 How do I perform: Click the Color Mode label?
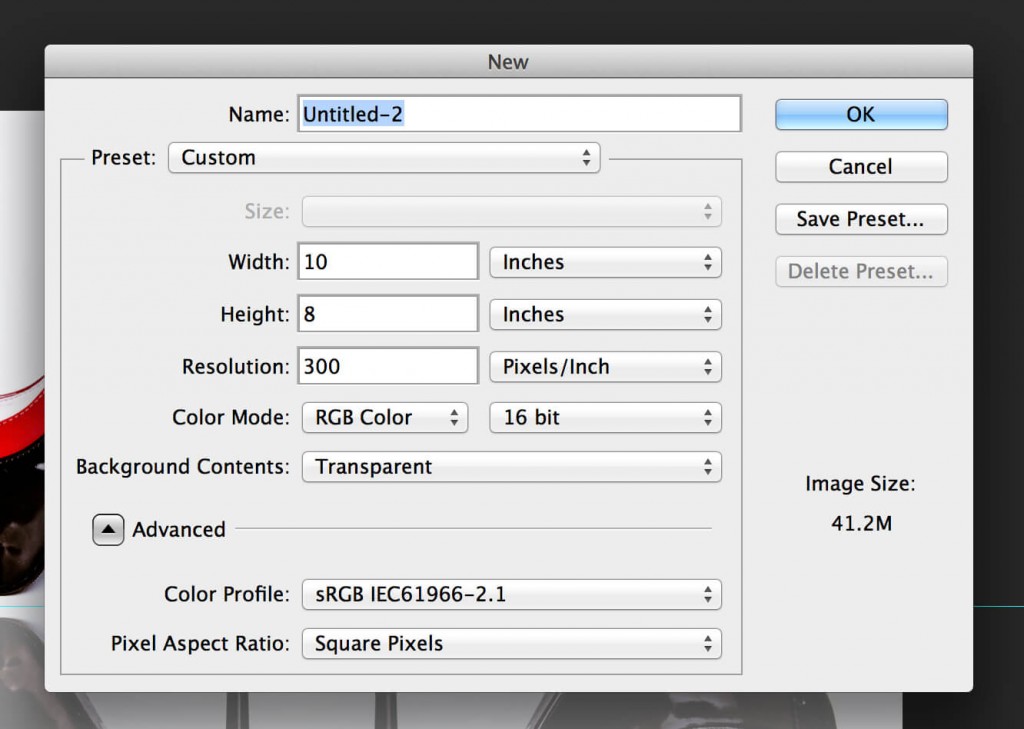[x=231, y=417]
